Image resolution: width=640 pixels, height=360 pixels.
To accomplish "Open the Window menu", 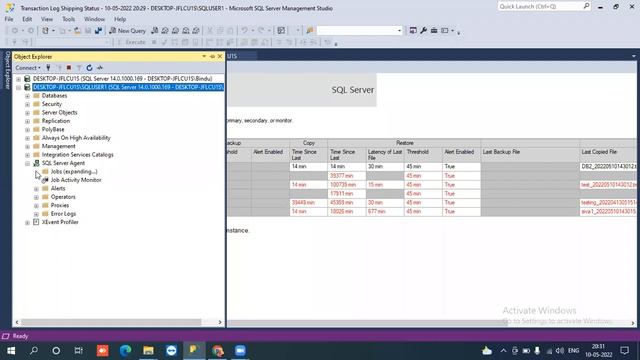I will (94, 19).
